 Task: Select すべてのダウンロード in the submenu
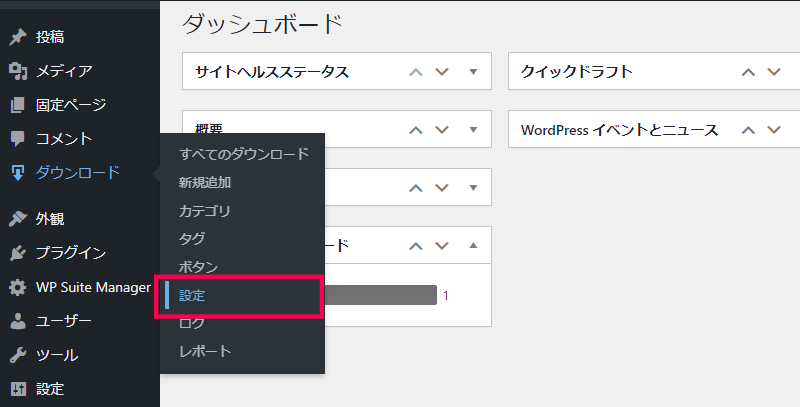coord(244,154)
